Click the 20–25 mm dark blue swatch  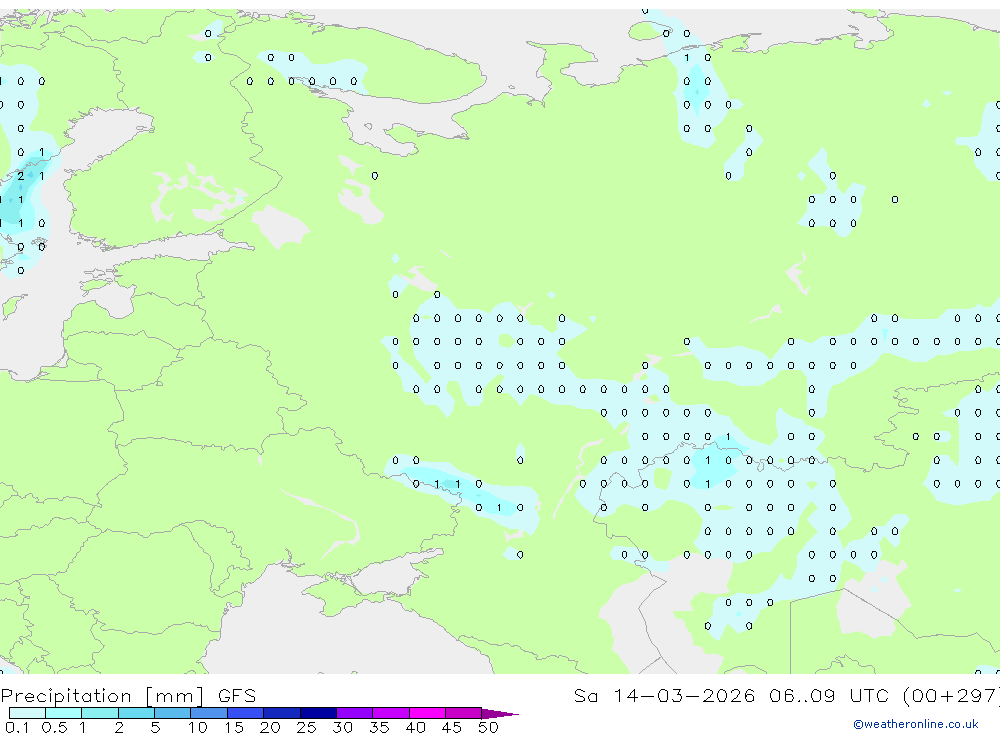[281, 713]
